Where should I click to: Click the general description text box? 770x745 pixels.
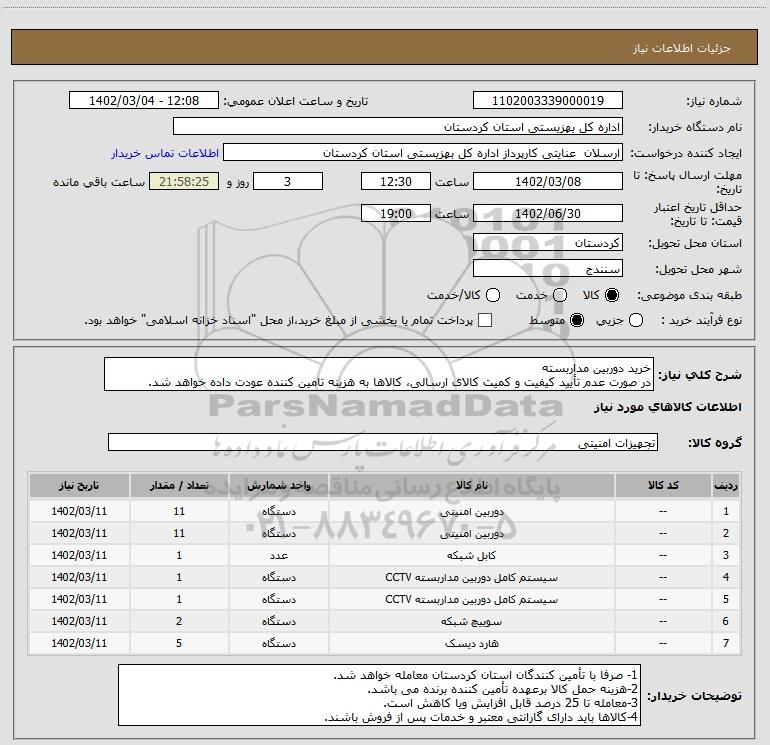pos(379,375)
